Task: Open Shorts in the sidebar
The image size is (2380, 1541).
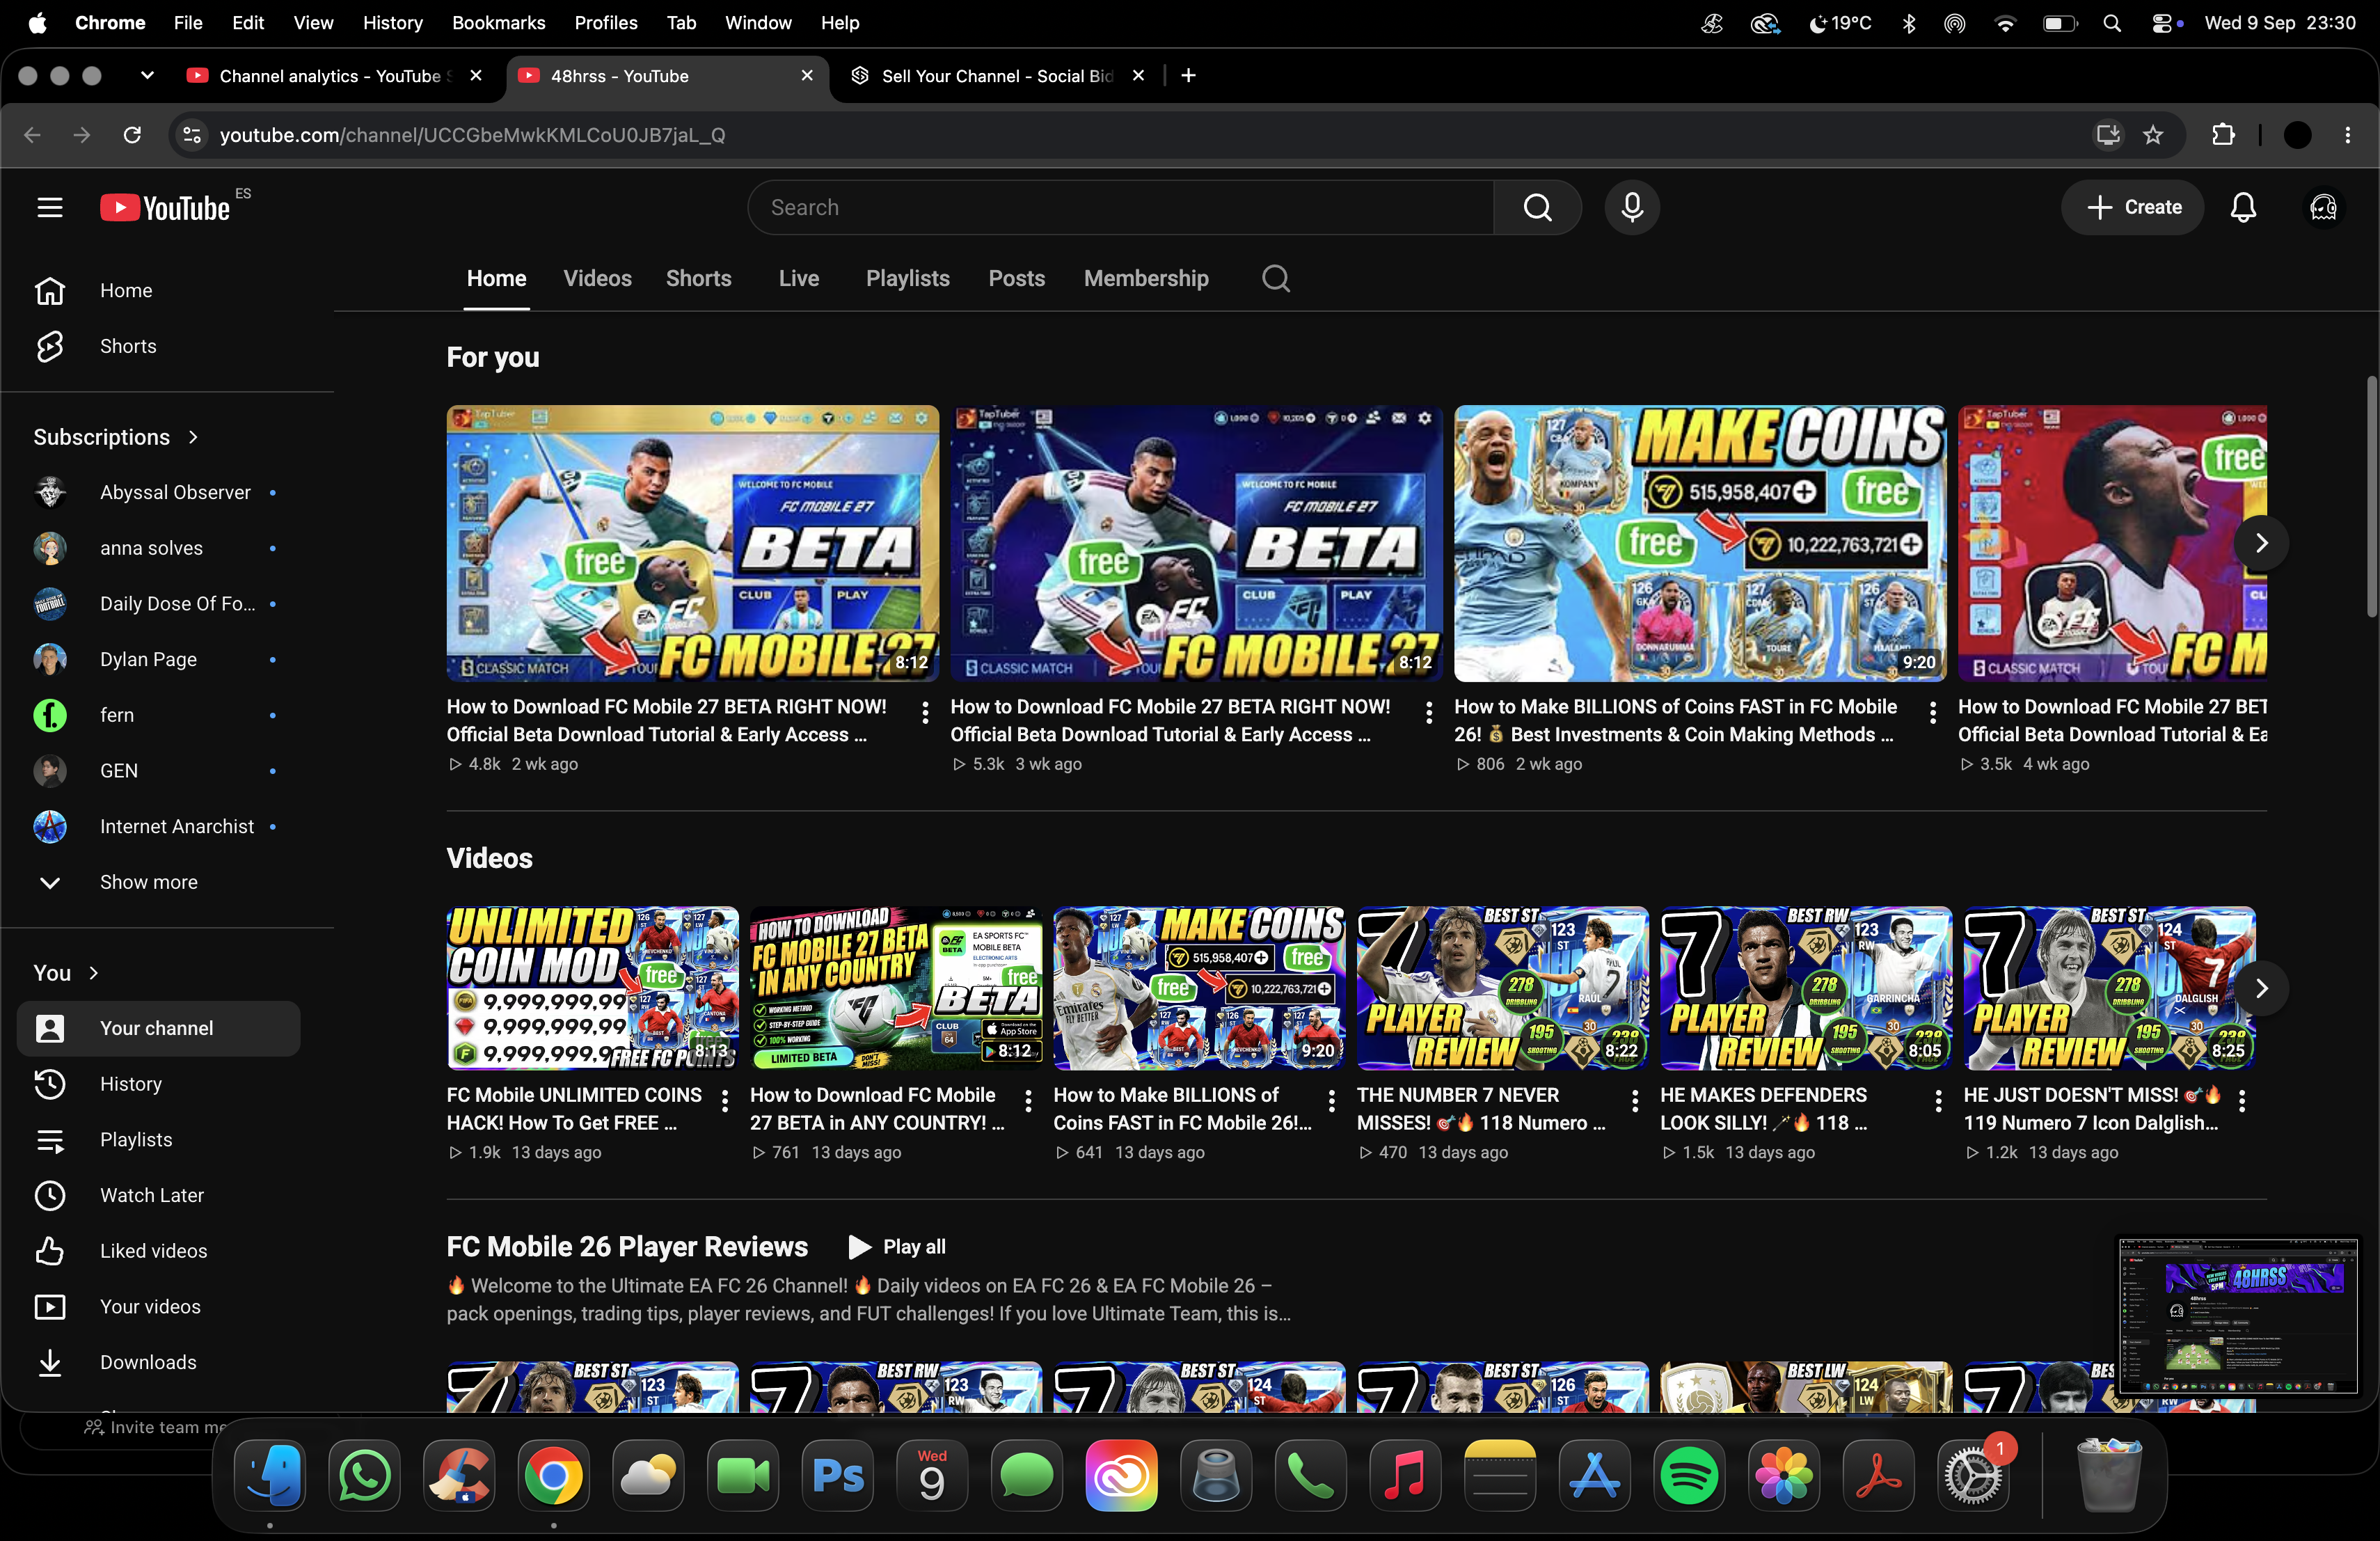Action: click(x=128, y=346)
